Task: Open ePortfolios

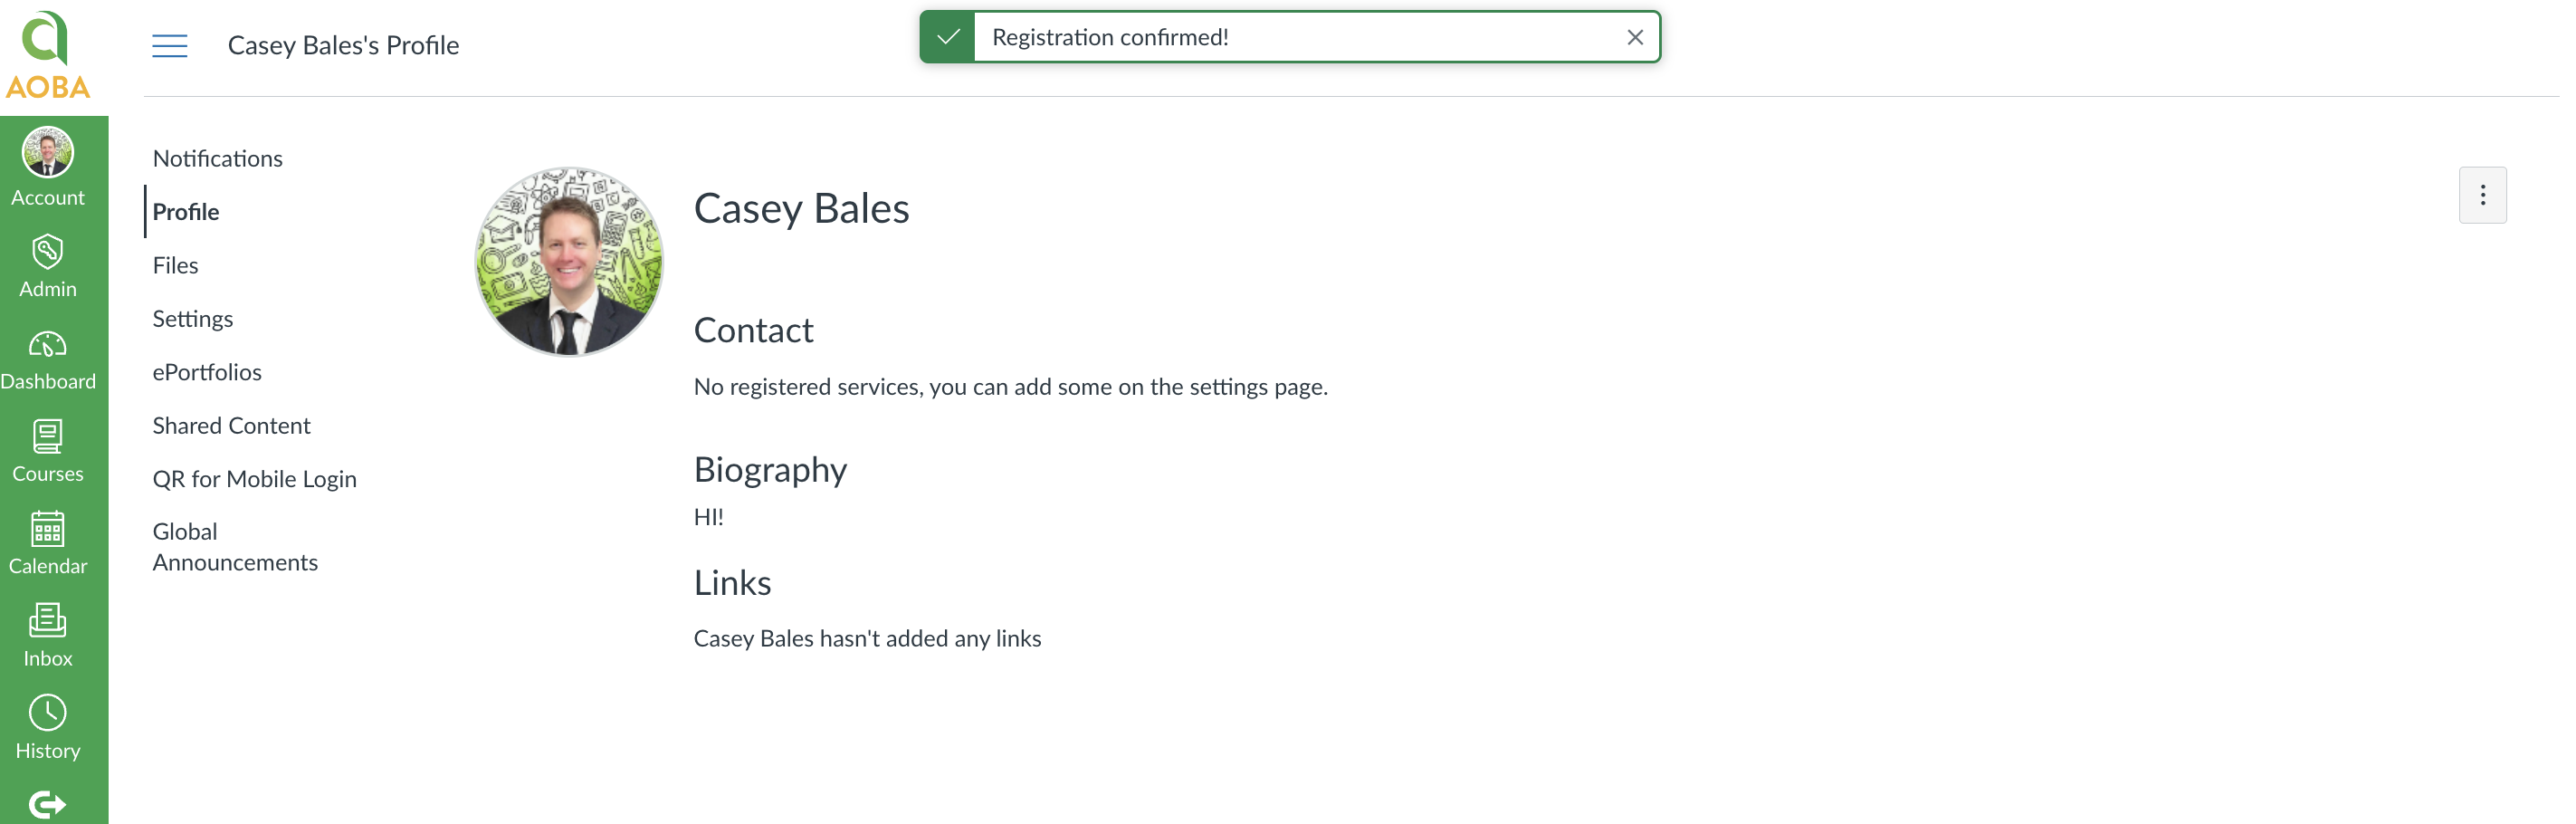Action: (x=206, y=371)
